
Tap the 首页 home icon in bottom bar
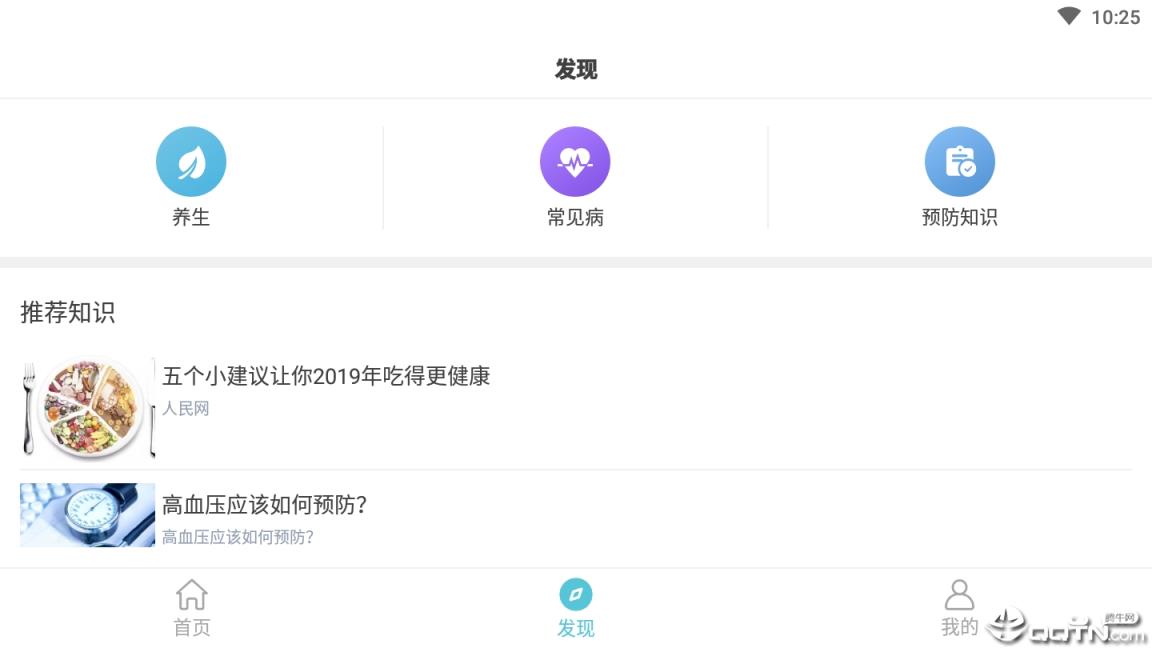[191, 594]
